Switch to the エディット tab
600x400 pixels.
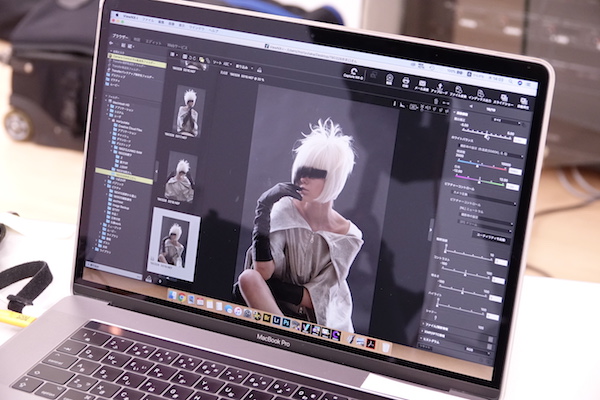coord(154,42)
